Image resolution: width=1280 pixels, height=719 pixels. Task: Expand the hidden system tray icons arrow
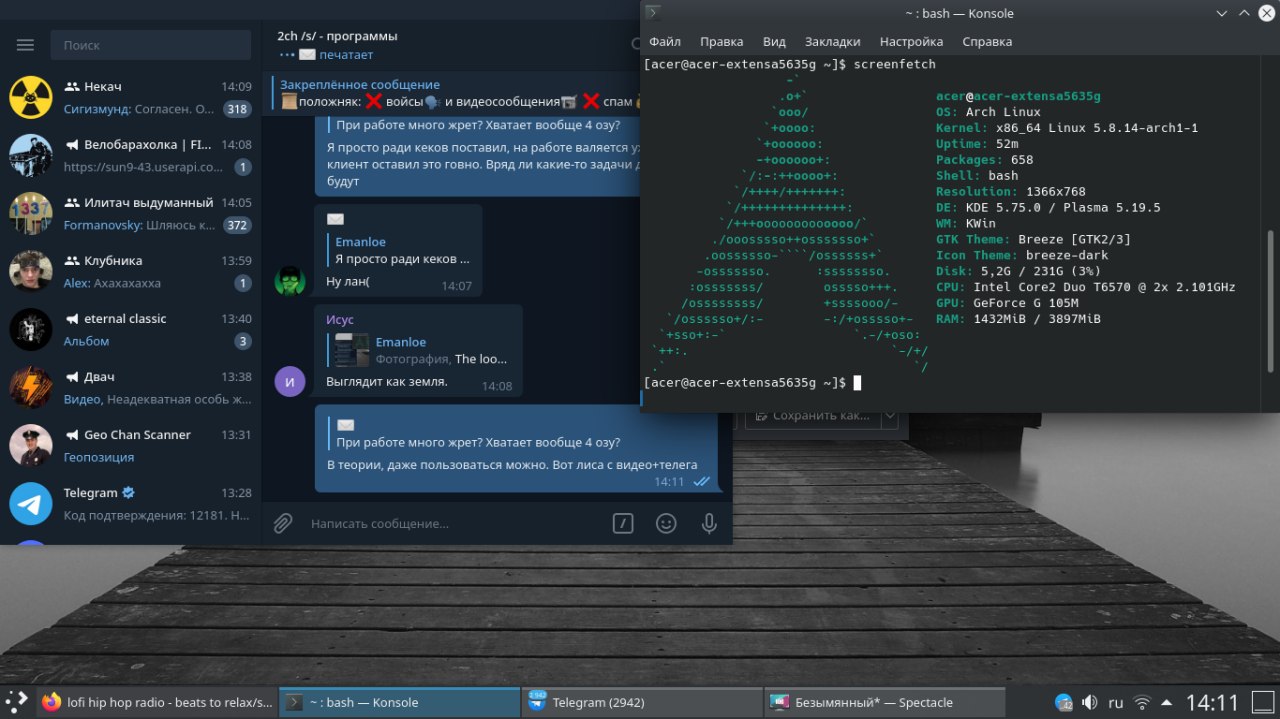[1166, 702]
